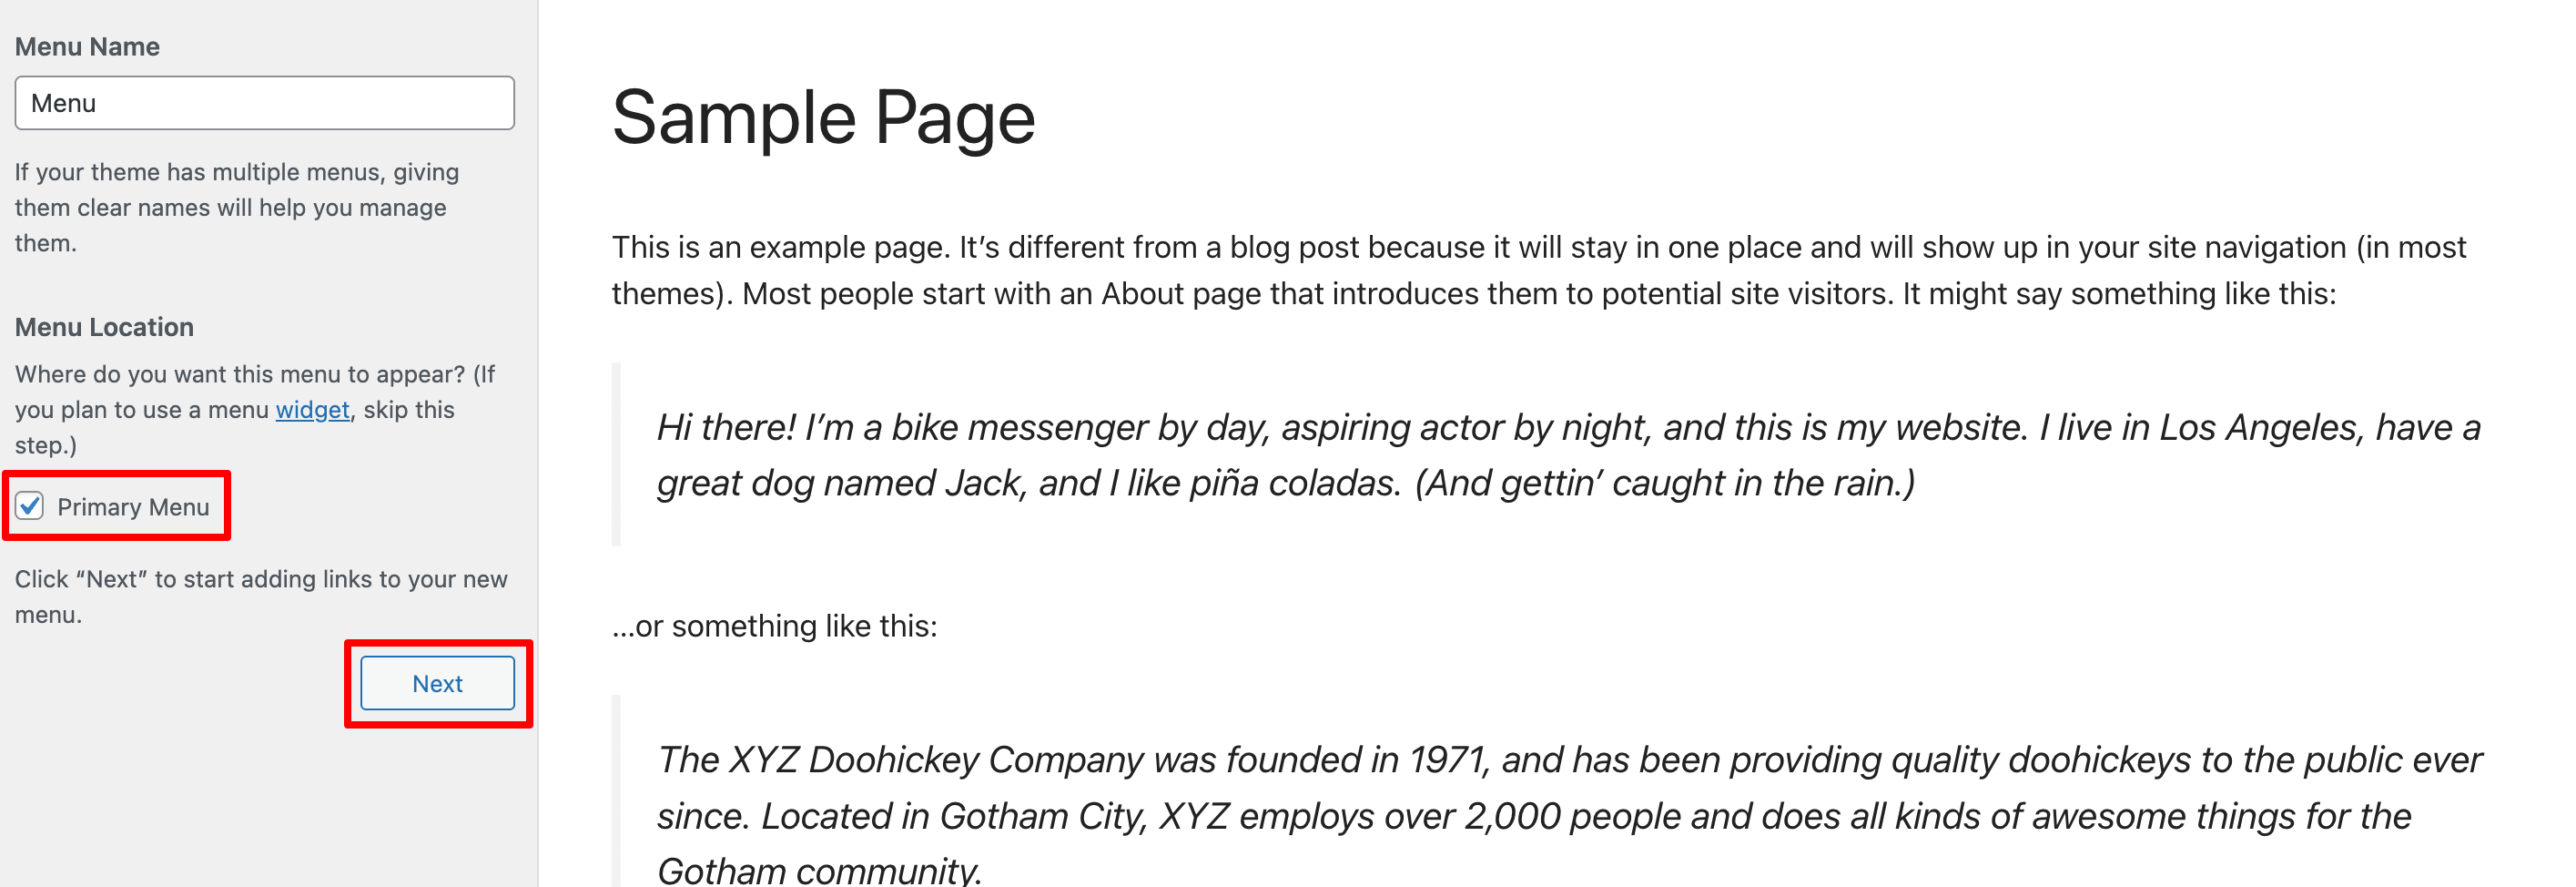Click the Next button
This screenshot has width=2576, height=887.
[437, 683]
